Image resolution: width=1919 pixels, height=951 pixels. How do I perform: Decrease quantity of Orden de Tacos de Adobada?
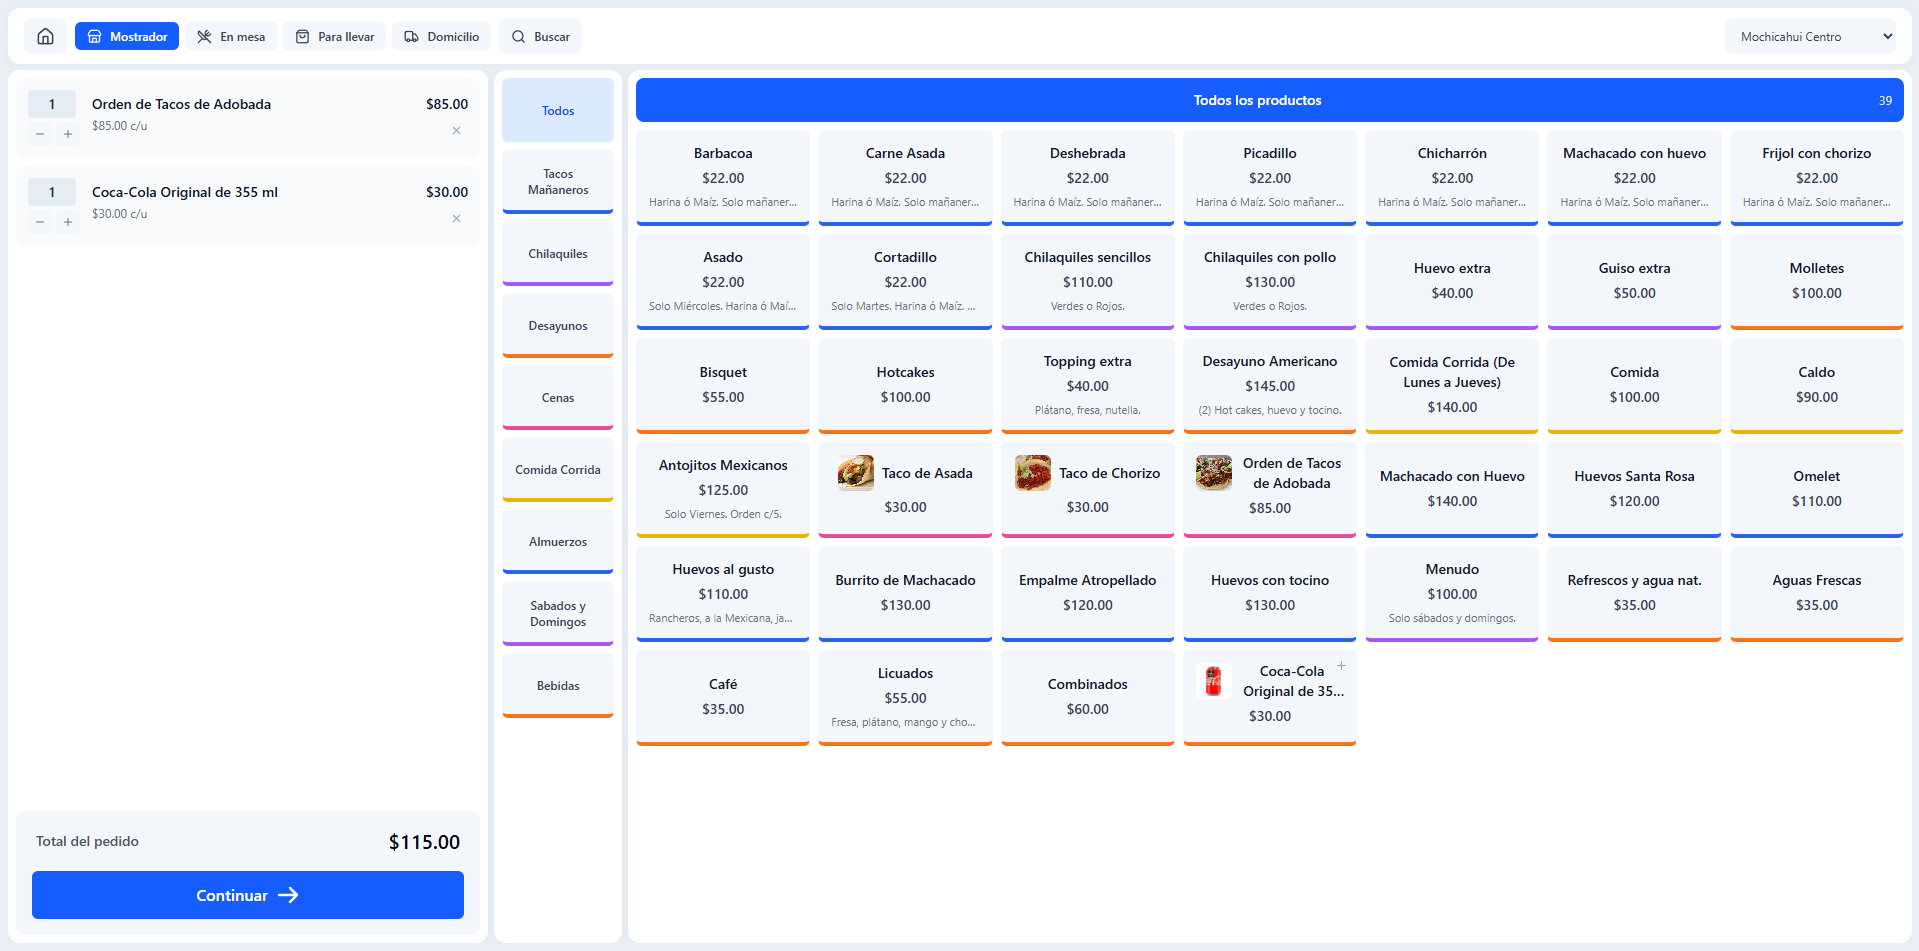click(x=40, y=134)
